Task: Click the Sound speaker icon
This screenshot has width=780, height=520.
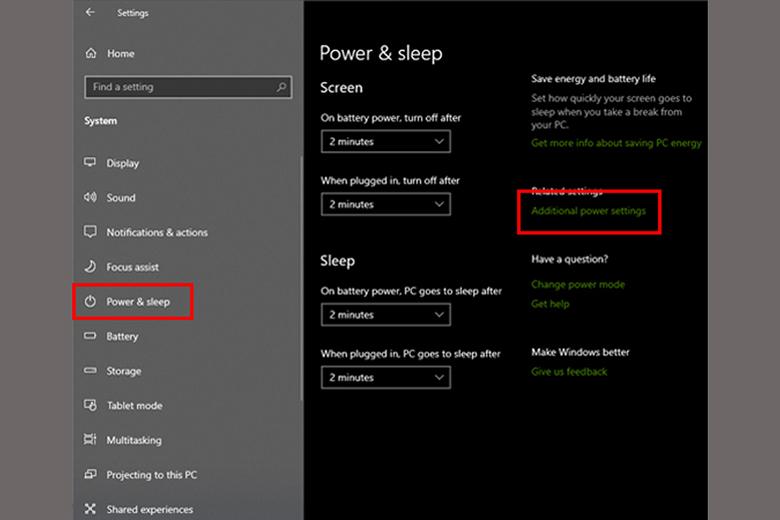Action: pyautogui.click(x=90, y=198)
